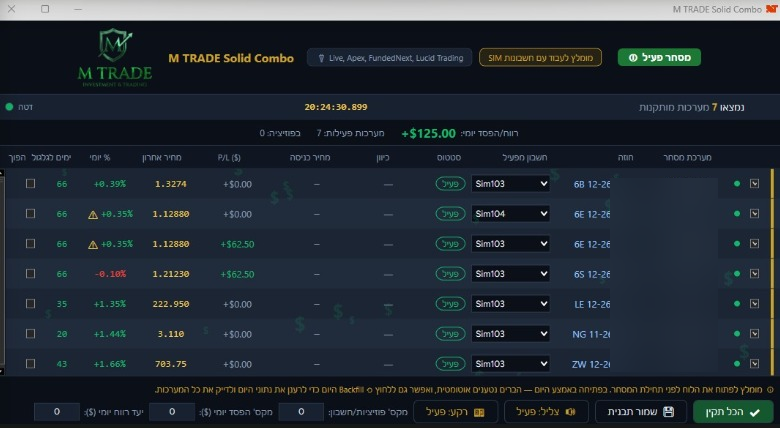This screenshot has height=428, width=780.
Task: Click the max daily loss input field
Action: pyautogui.click(x=172, y=412)
